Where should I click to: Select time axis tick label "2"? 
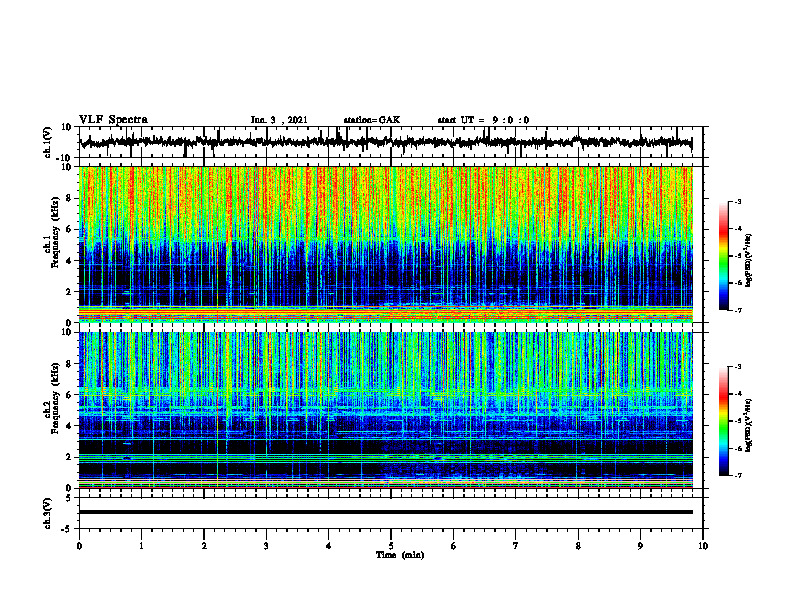point(204,546)
